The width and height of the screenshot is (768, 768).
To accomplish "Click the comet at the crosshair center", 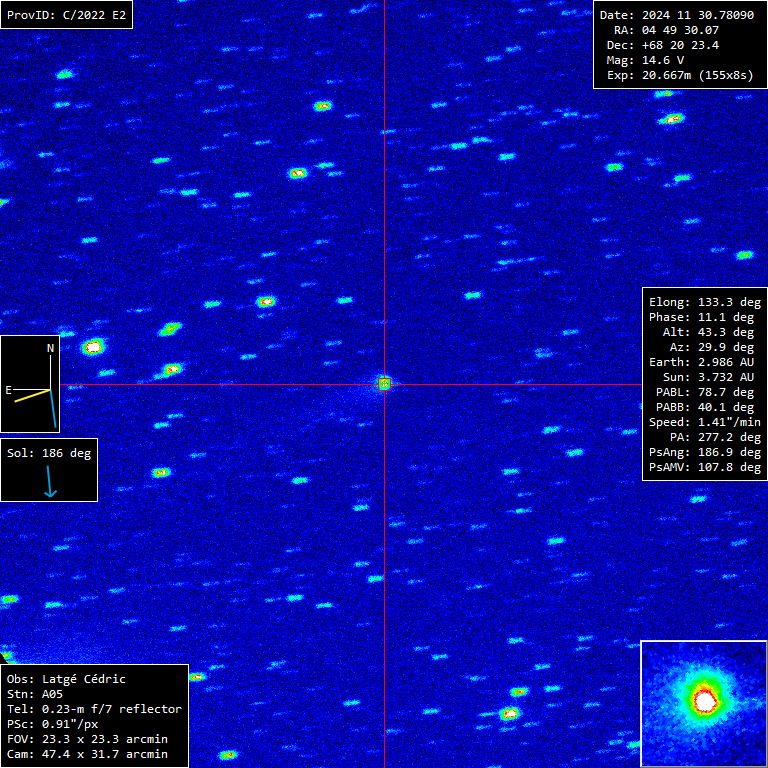I will [x=384, y=384].
